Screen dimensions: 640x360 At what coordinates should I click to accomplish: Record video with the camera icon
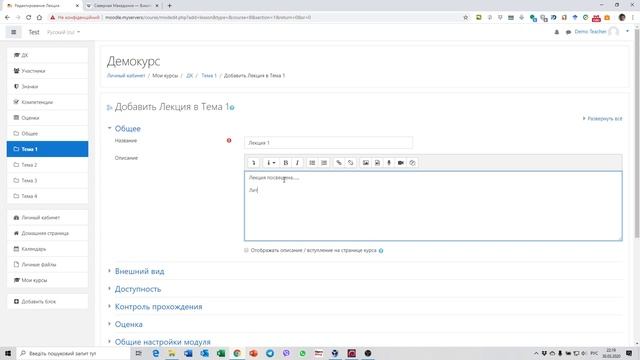click(400, 163)
